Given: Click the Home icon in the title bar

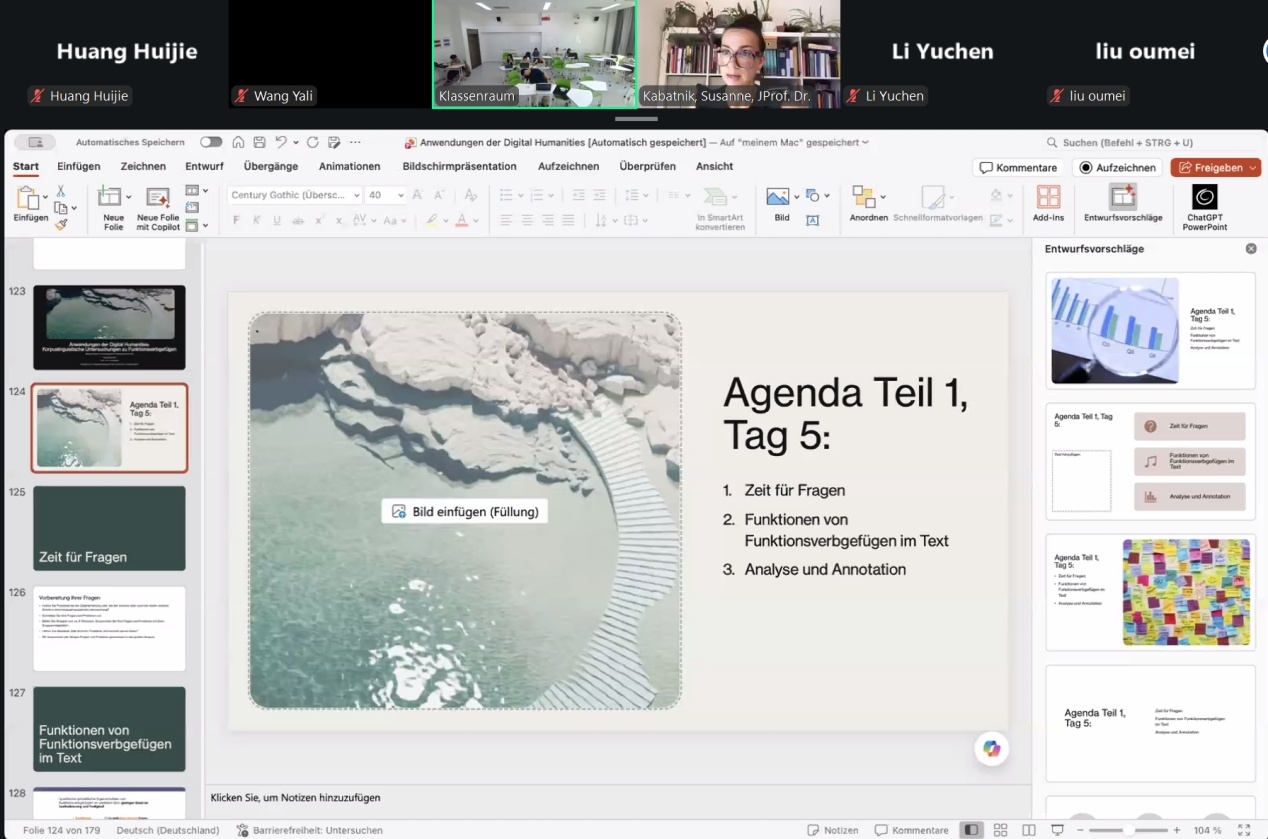Looking at the screenshot, I should coord(238,142).
